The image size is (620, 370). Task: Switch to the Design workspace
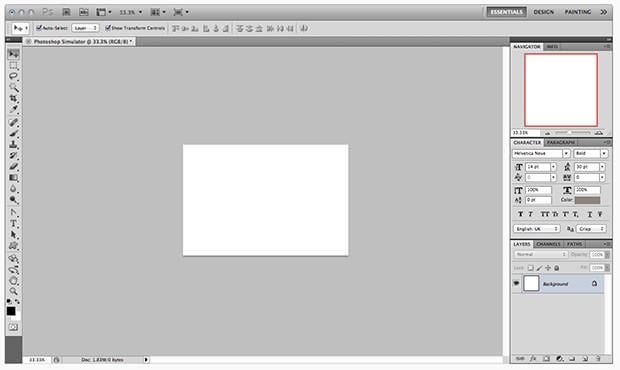544,12
